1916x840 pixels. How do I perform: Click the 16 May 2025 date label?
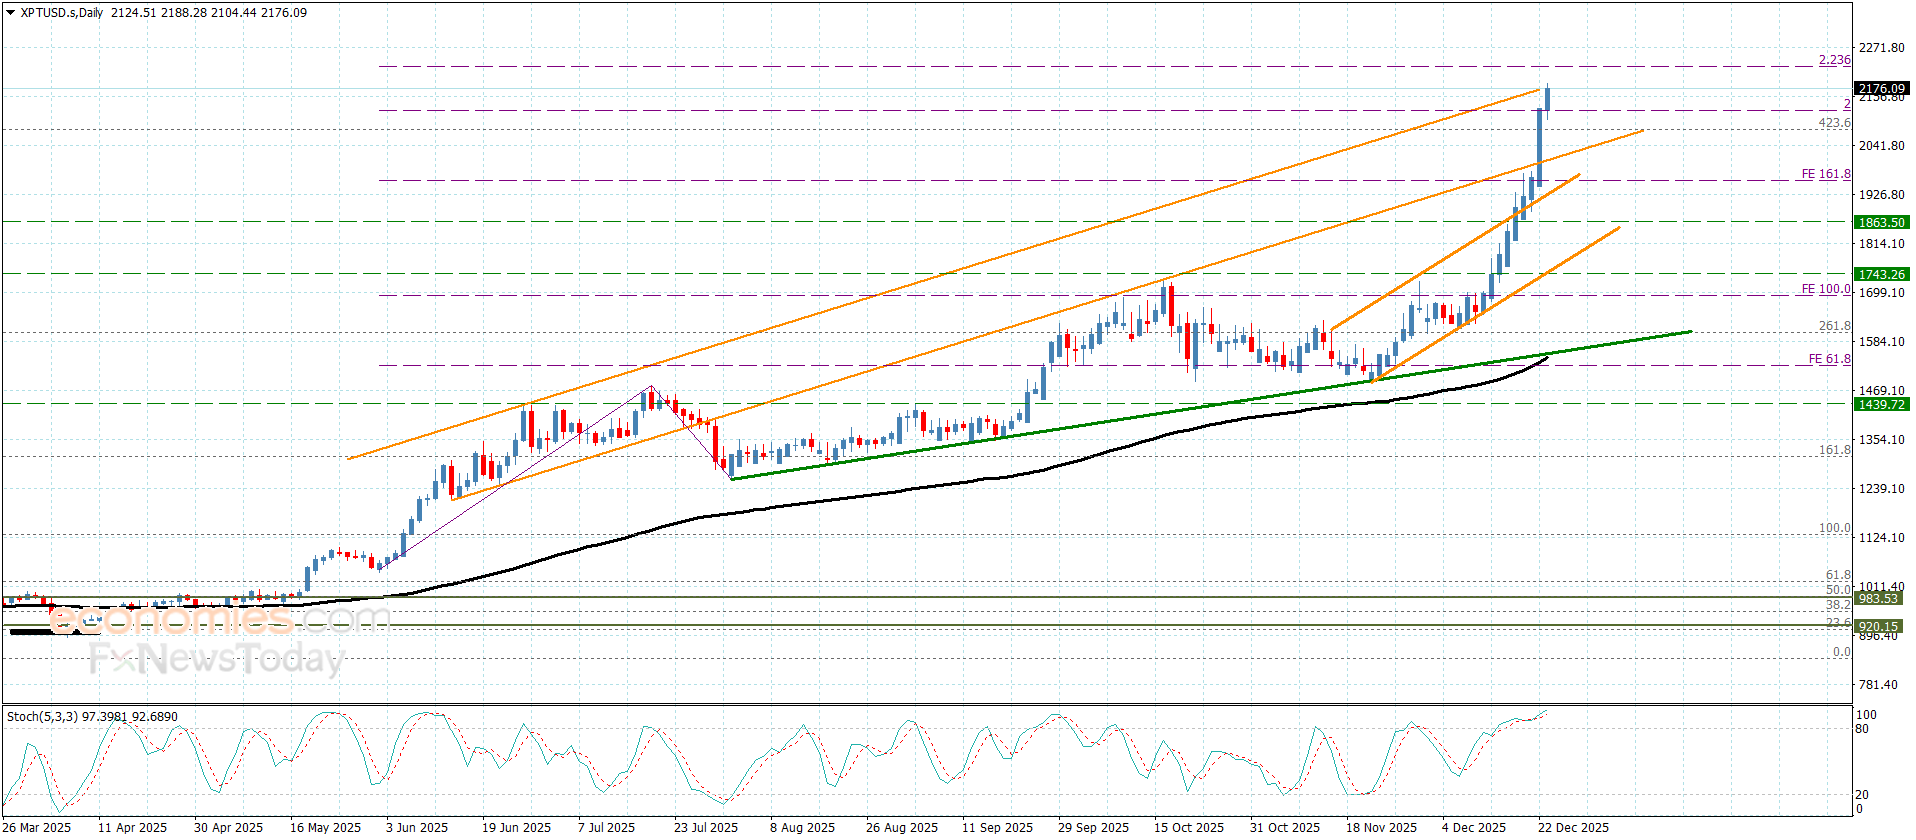[x=325, y=827]
